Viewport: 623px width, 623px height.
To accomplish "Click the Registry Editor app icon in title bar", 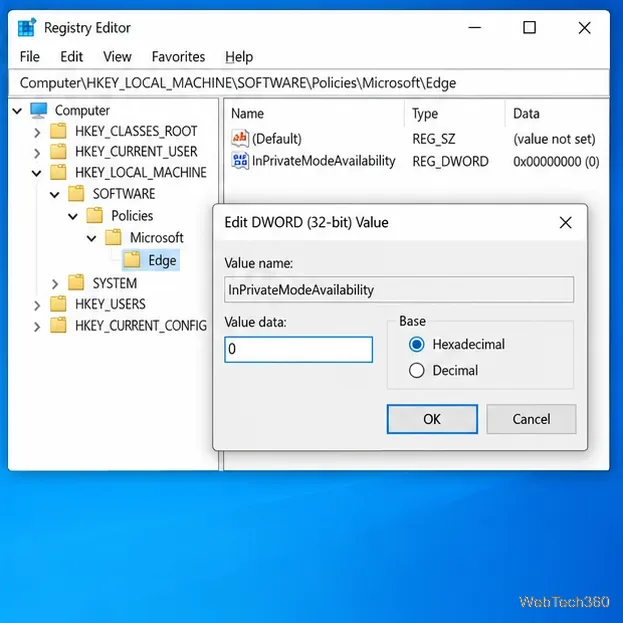I will tap(27, 27).
